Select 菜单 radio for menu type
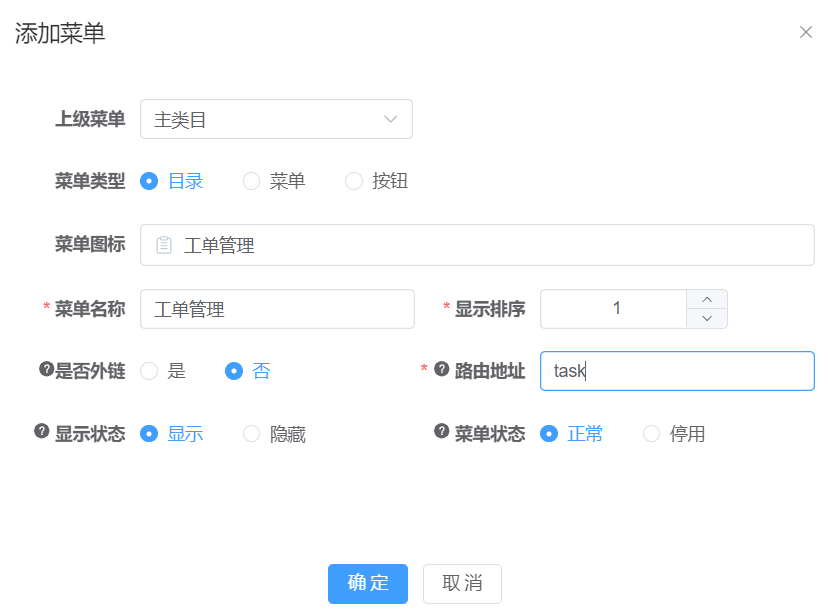This screenshot has width=828, height=614. 252,181
